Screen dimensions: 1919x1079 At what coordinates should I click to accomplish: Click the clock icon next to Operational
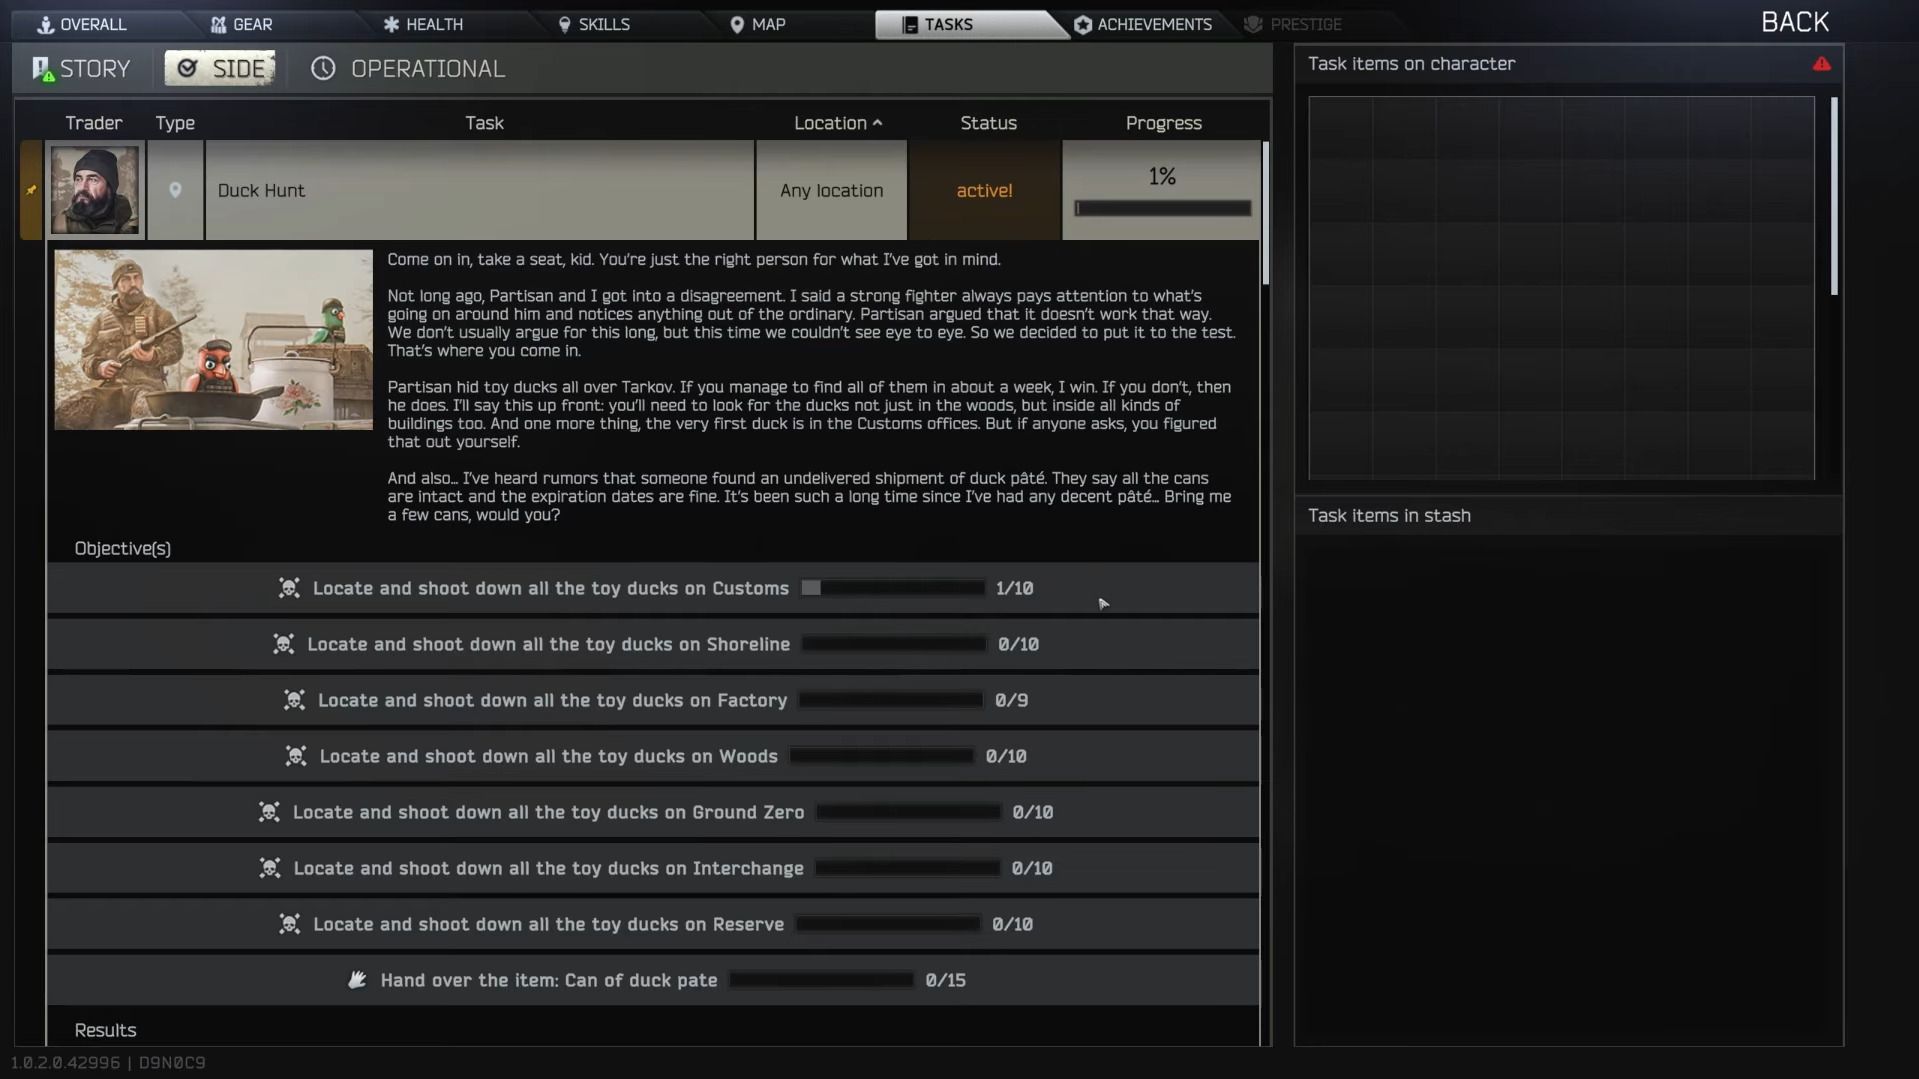322,69
